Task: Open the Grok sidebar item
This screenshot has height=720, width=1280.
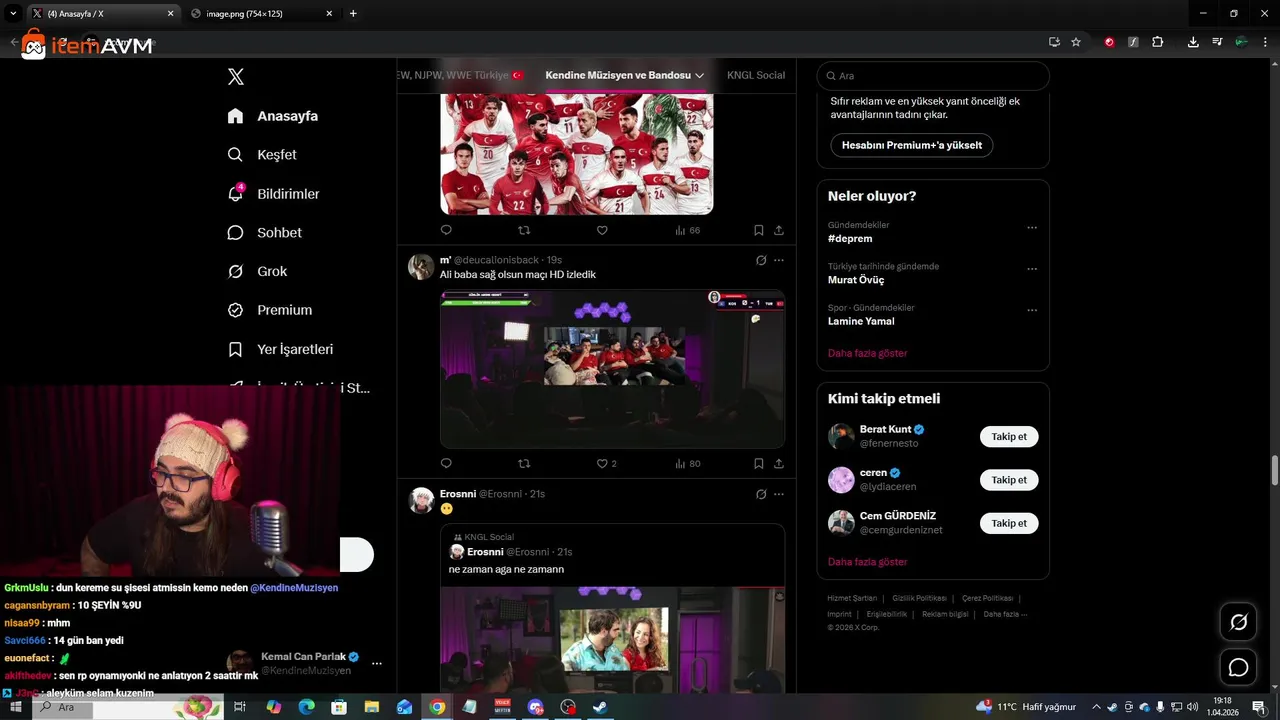Action: [x=258, y=271]
